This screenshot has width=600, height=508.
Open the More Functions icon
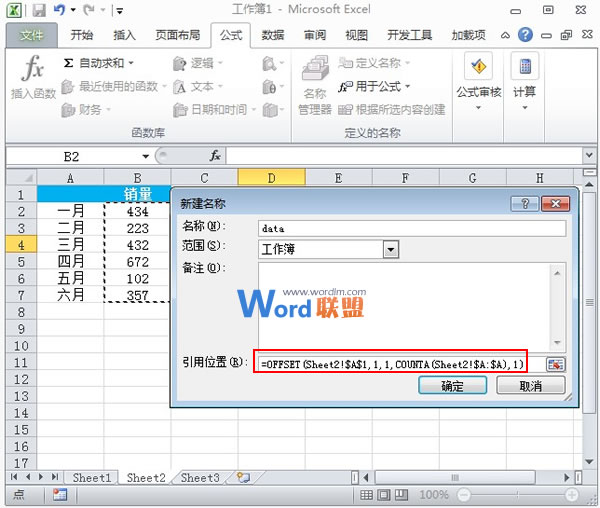coord(270,110)
